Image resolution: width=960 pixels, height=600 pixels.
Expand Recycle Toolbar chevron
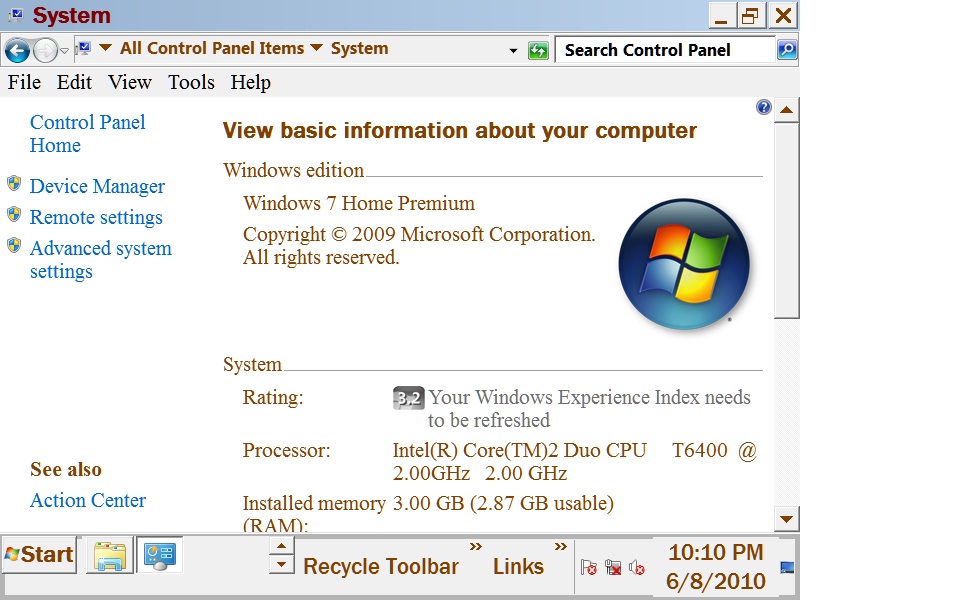pyautogui.click(x=476, y=546)
